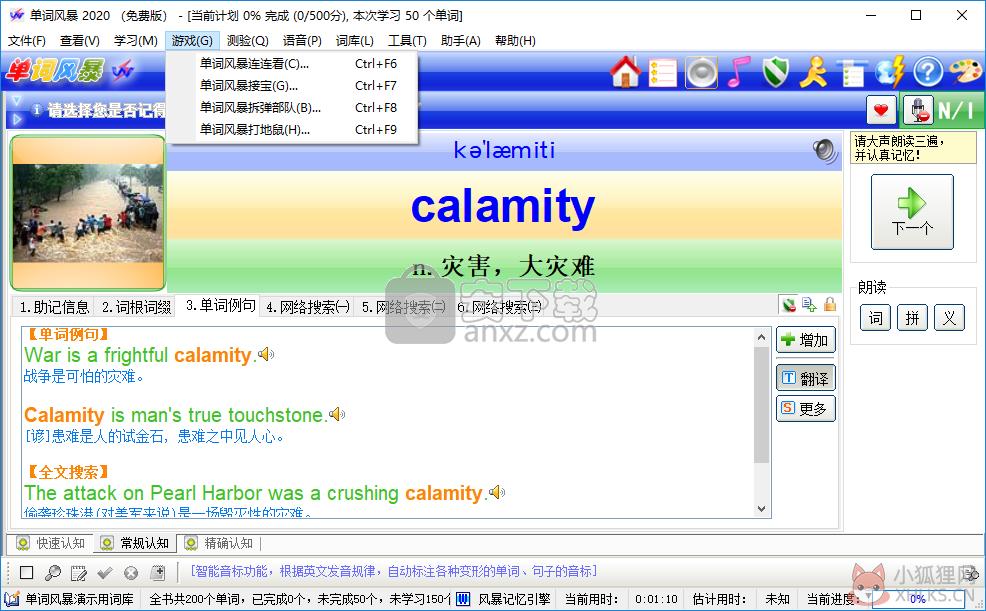
Task: Click the pink music note icon
Action: [x=739, y=72]
